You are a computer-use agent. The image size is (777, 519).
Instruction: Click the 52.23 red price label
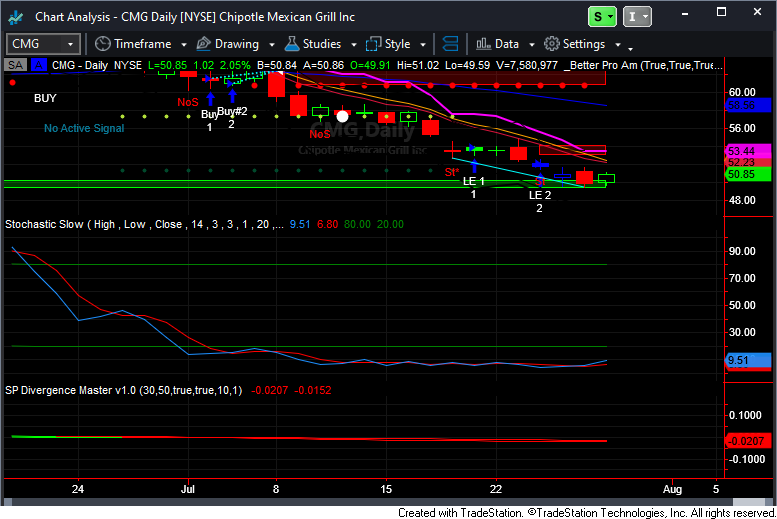tap(749, 162)
